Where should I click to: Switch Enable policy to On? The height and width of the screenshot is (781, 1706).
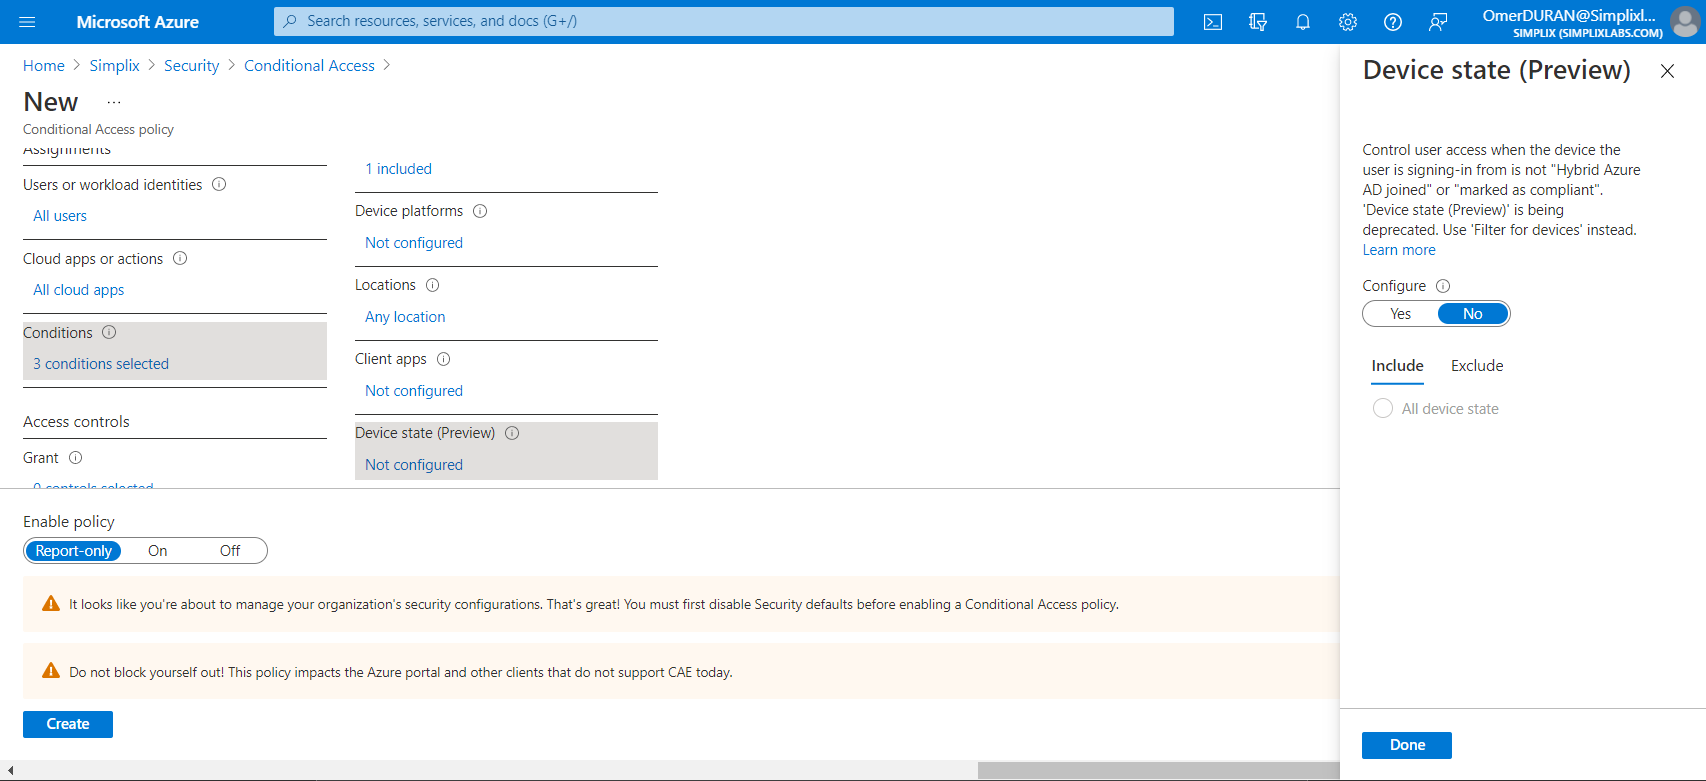158,551
